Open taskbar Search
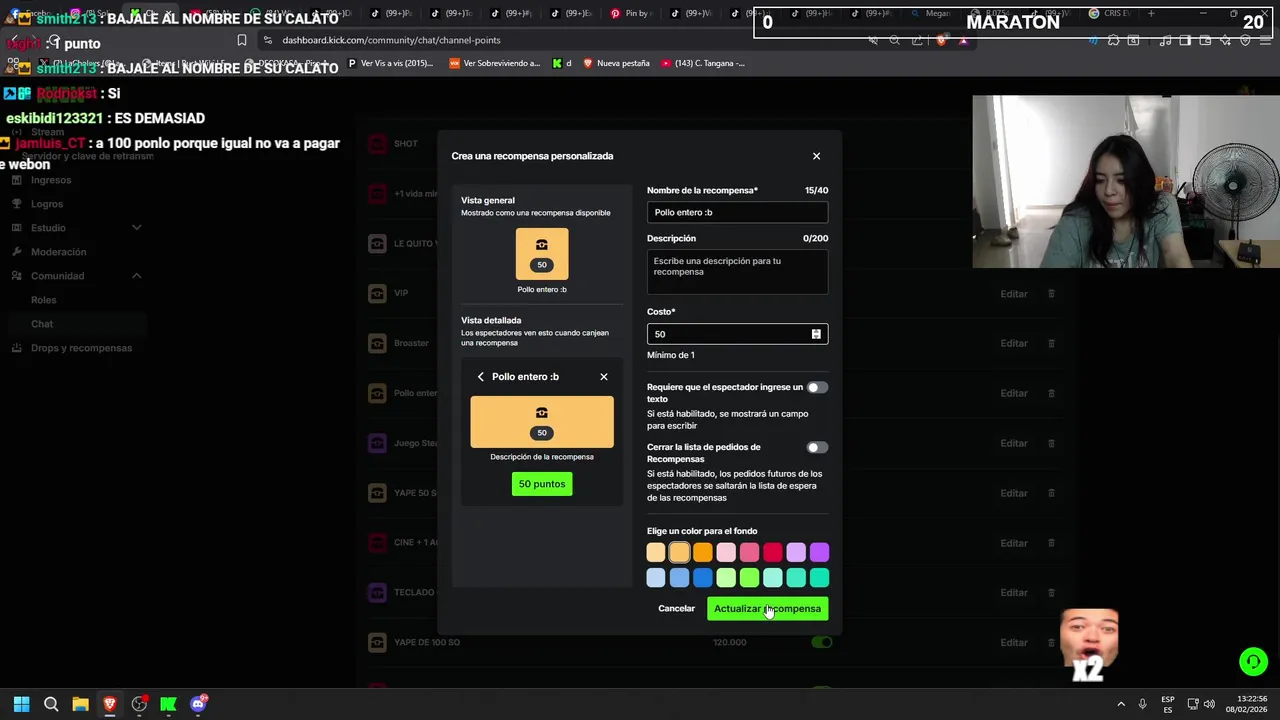Screen dimensions: 1280x720 coord(51,704)
